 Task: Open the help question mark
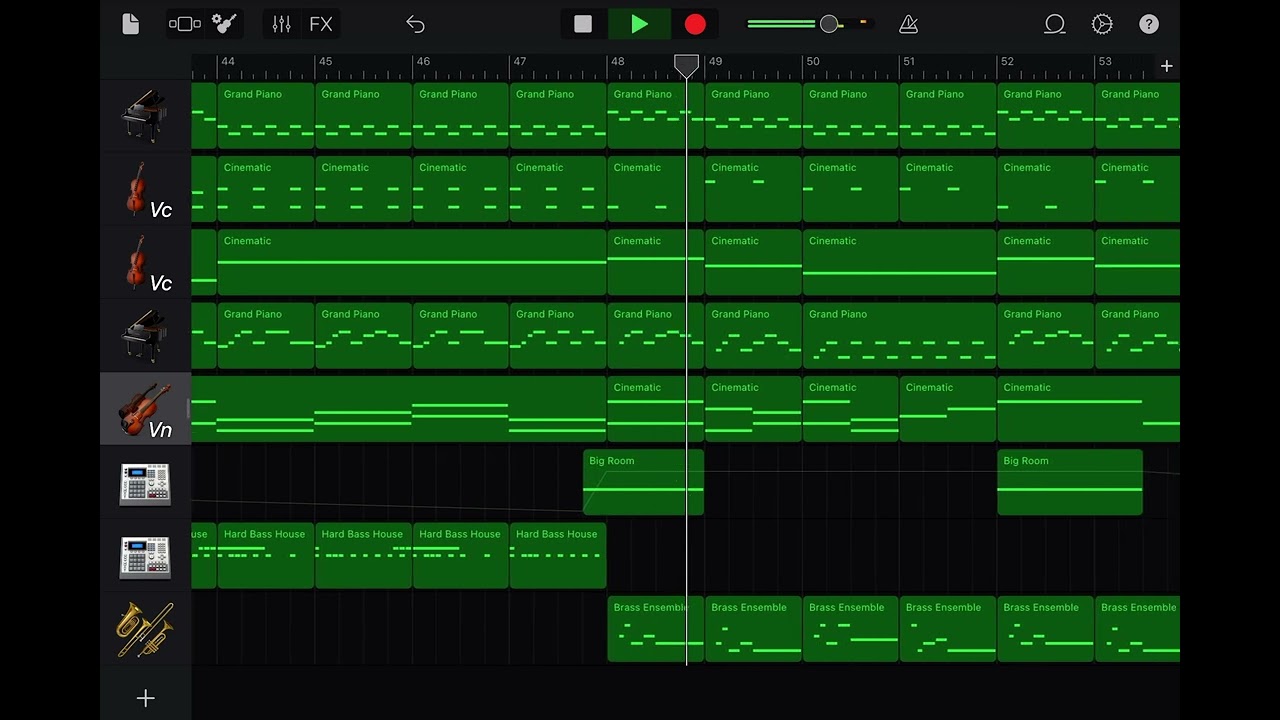1149,24
